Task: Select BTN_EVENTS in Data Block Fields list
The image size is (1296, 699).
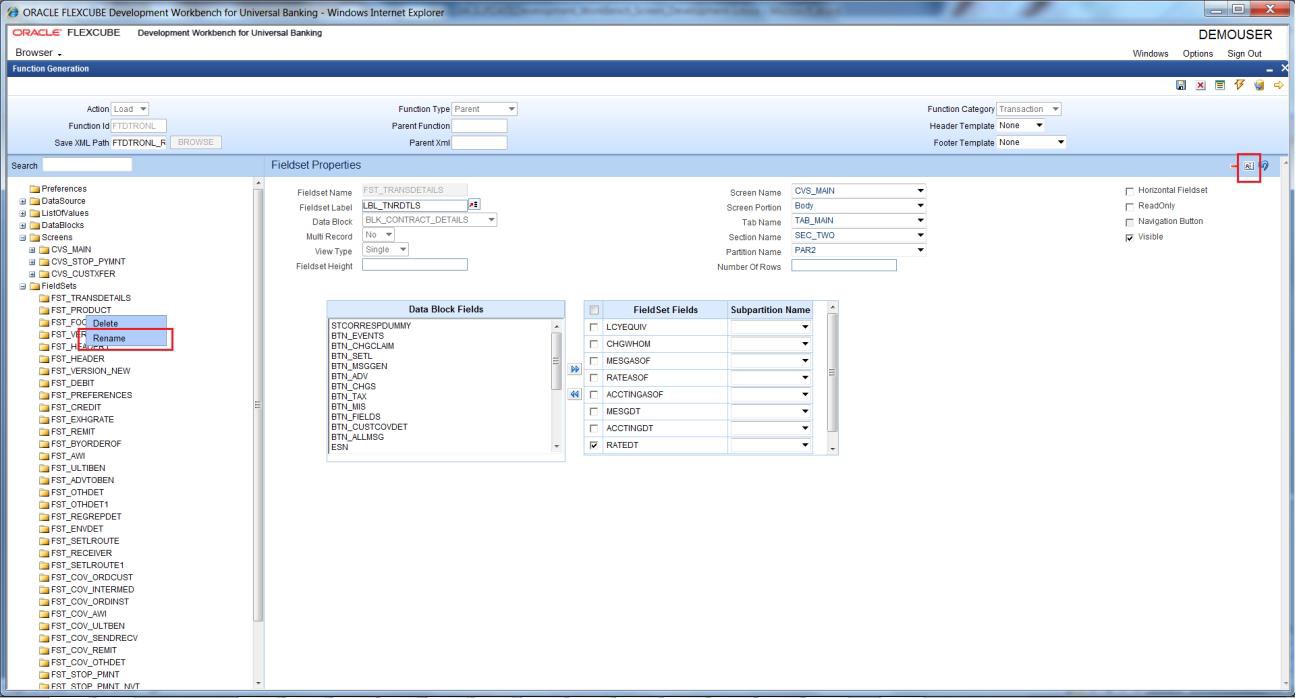Action: click(356, 334)
